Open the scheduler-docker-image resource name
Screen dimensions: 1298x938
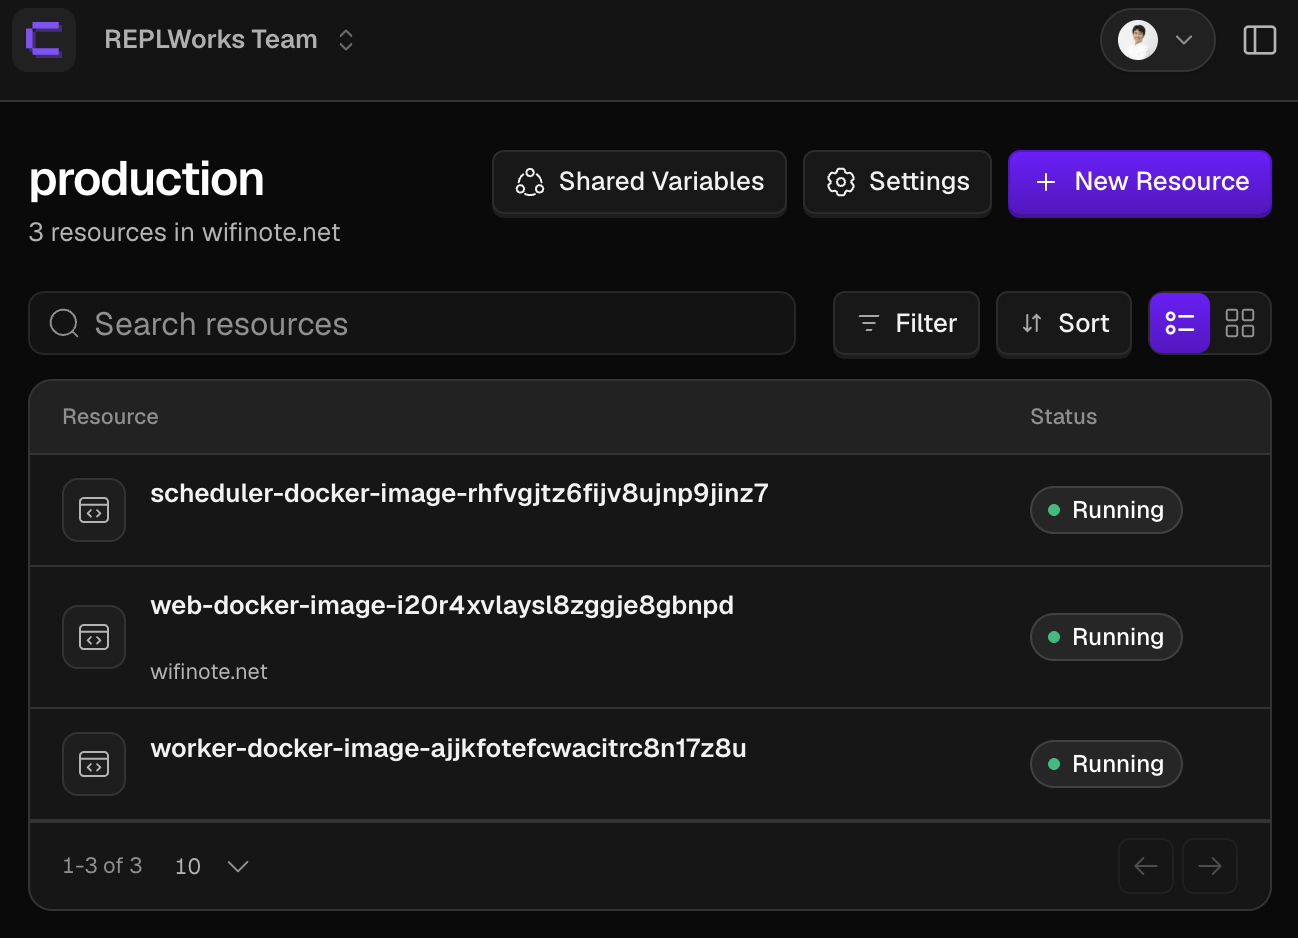point(459,493)
